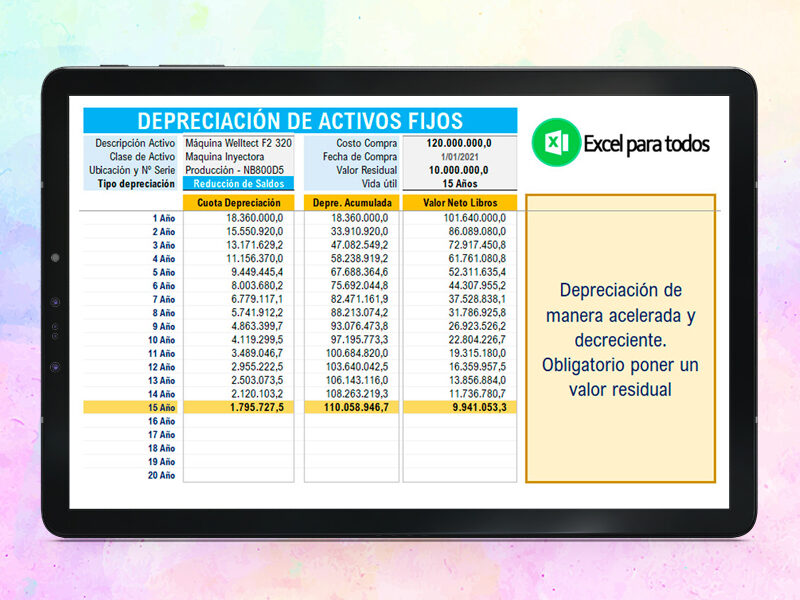Click the cuota value 18.360.000,0 for year 1
This screenshot has width=800, height=600.
pos(255,218)
